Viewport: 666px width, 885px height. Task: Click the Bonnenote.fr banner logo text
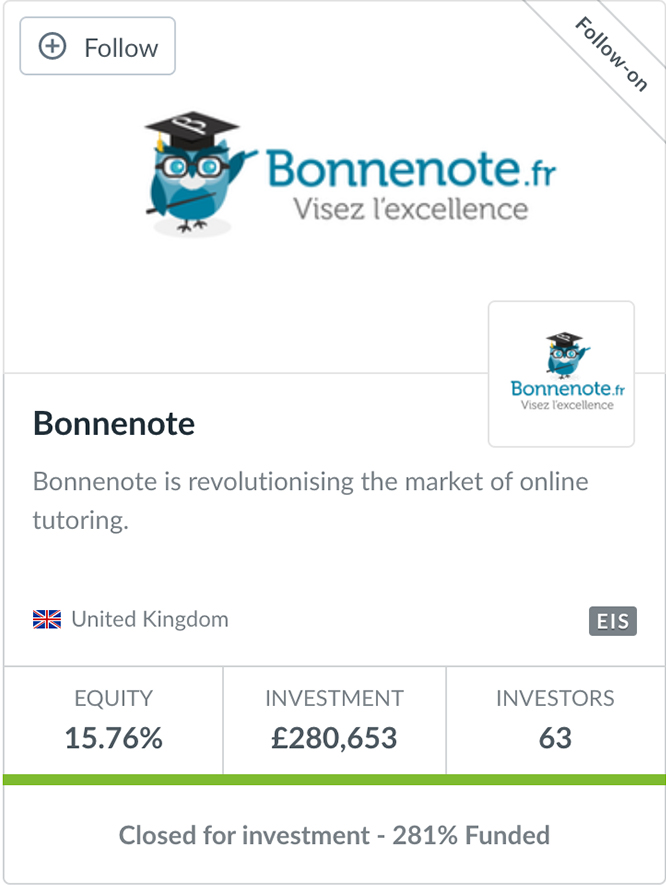[x=411, y=168]
